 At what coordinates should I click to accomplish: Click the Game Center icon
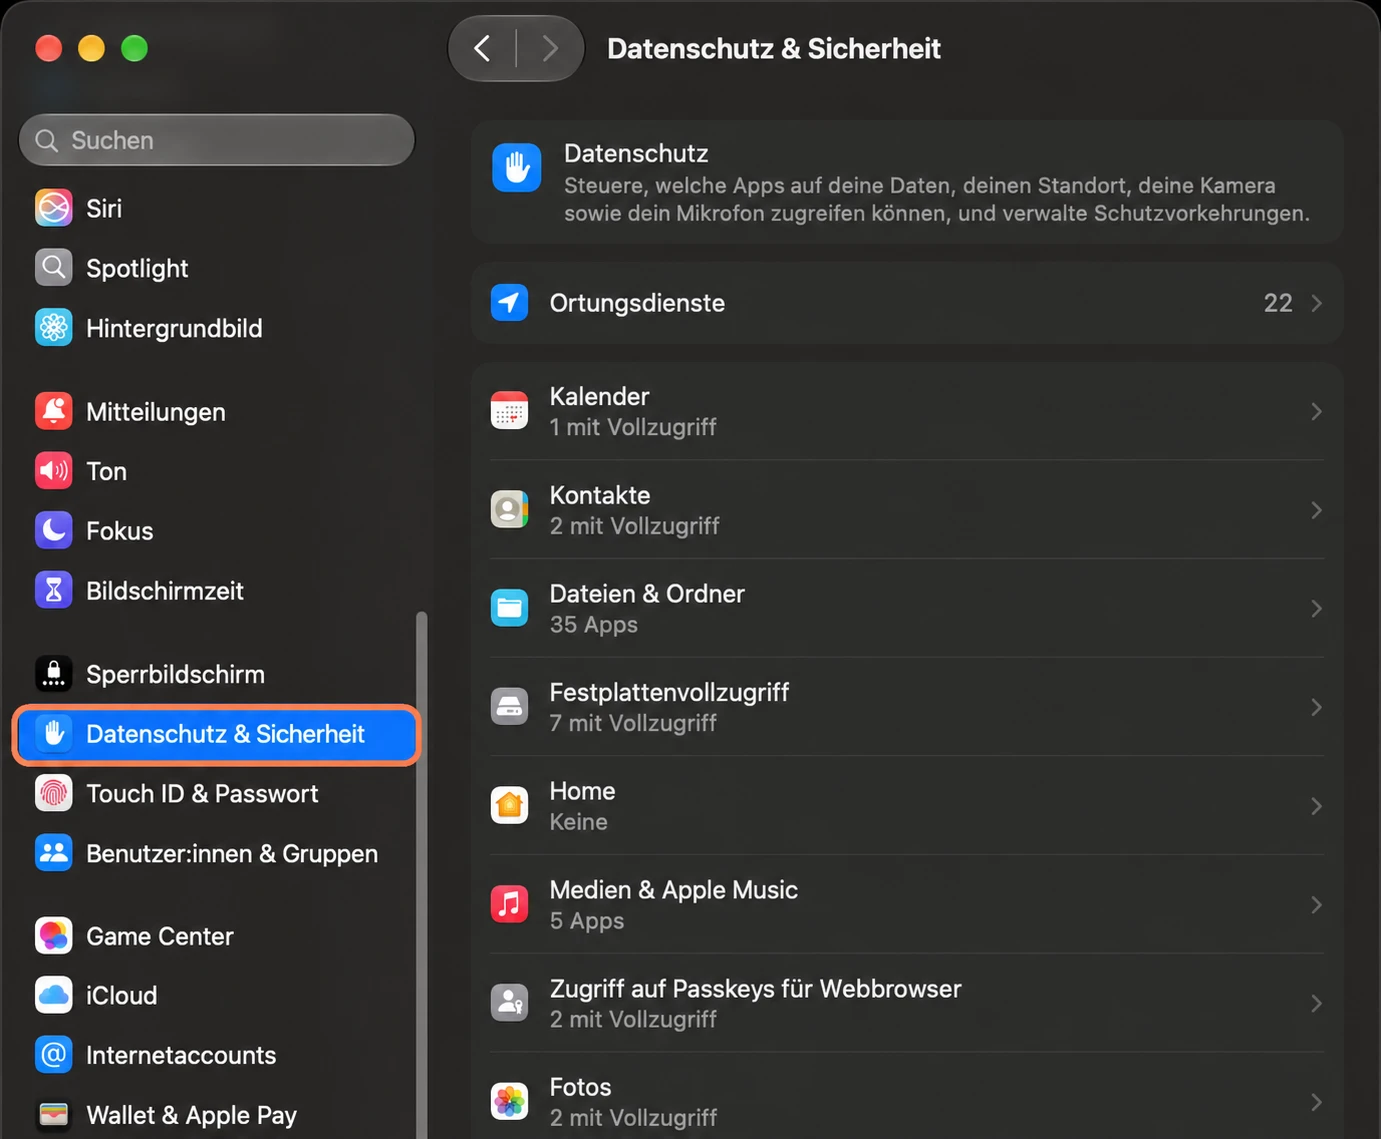pos(54,936)
